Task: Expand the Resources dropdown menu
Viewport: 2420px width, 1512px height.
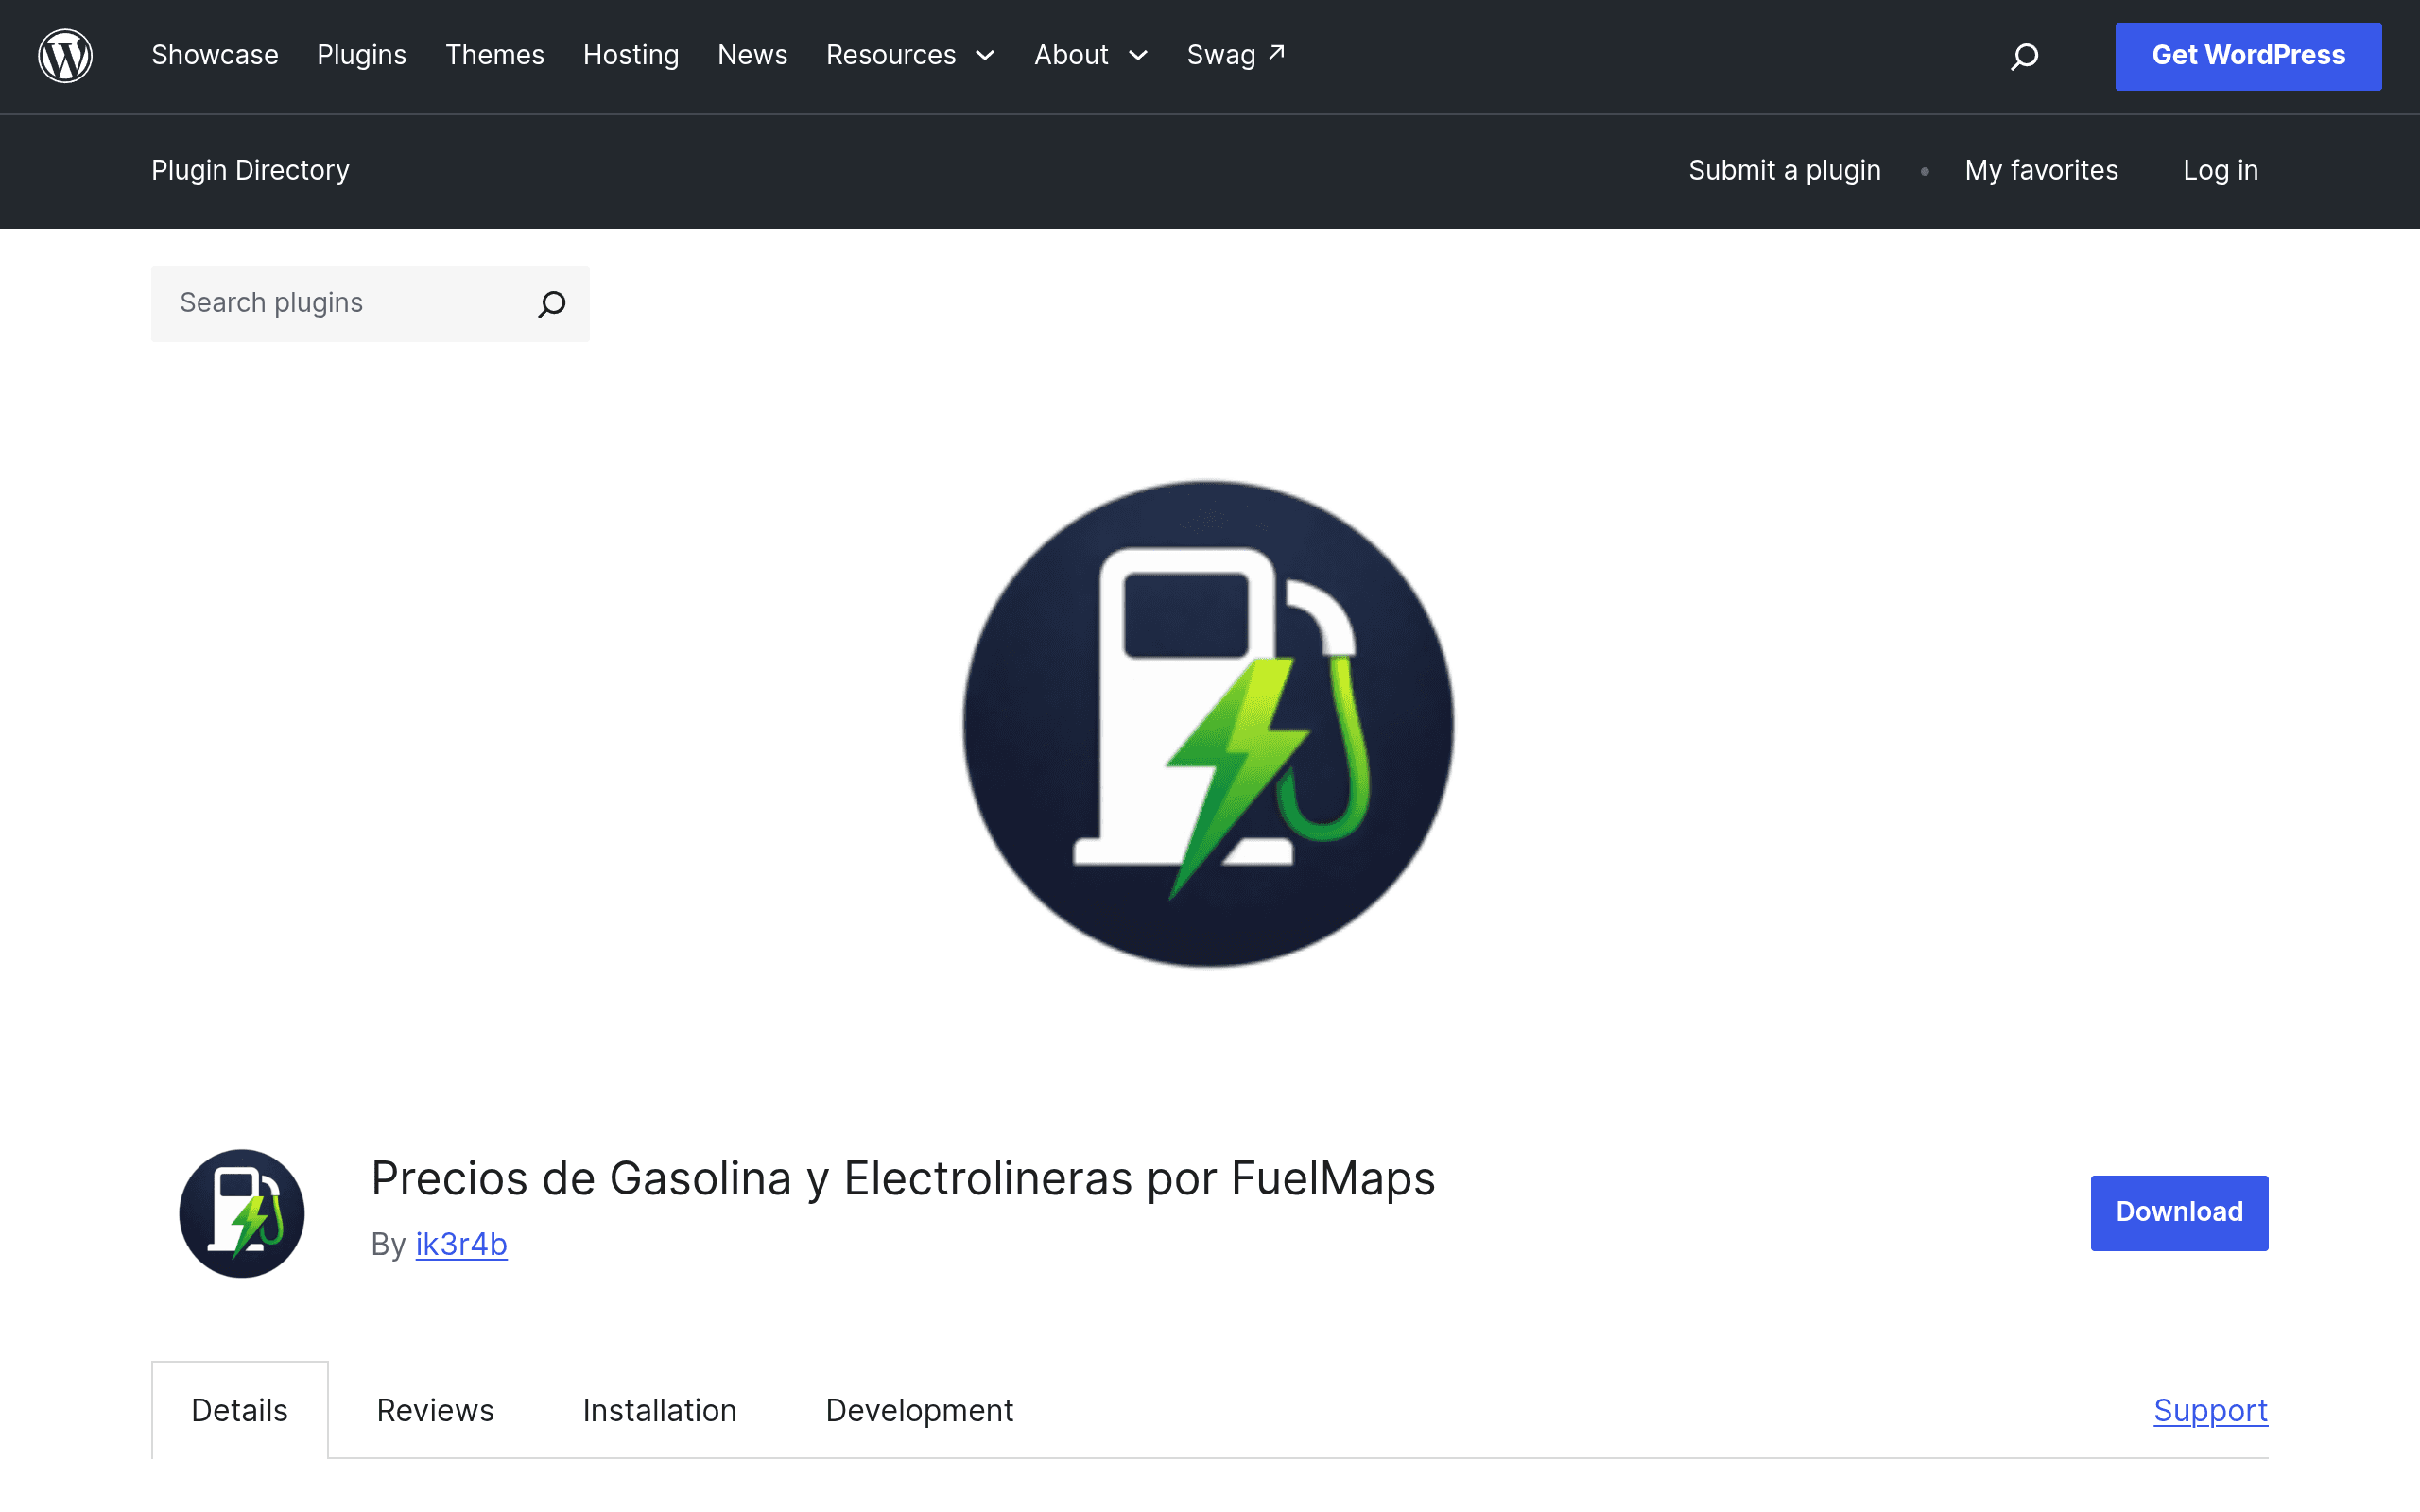Action: point(910,56)
